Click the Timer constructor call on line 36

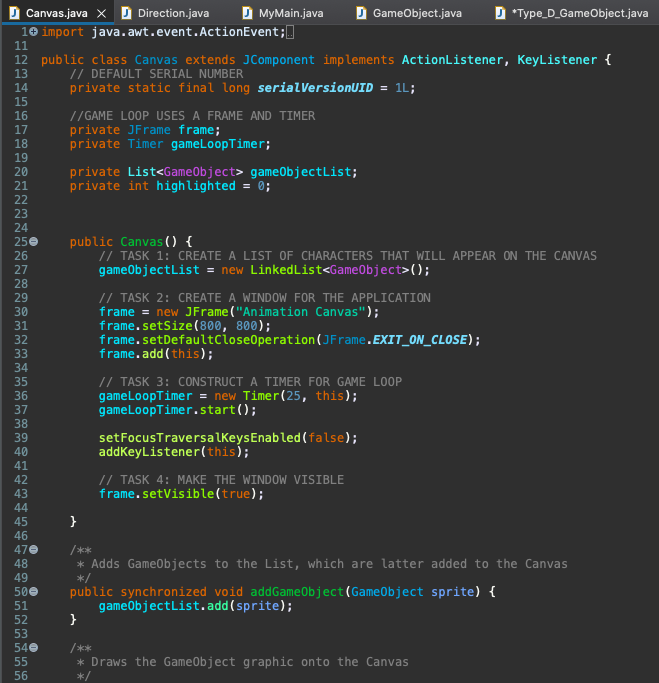[x=261, y=396]
